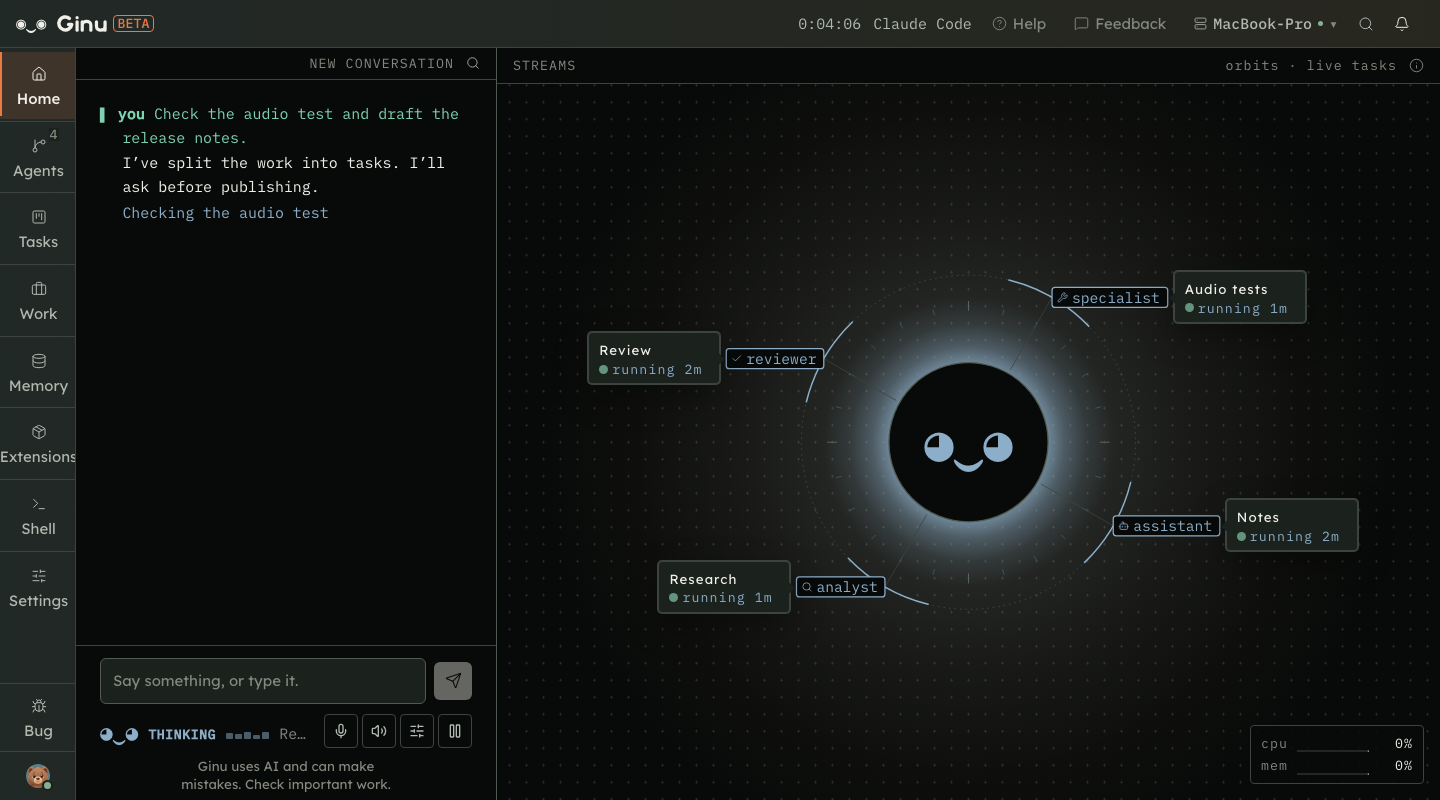Open the Home sidebar section
Viewport: 1440px width, 800px height.
click(38, 85)
